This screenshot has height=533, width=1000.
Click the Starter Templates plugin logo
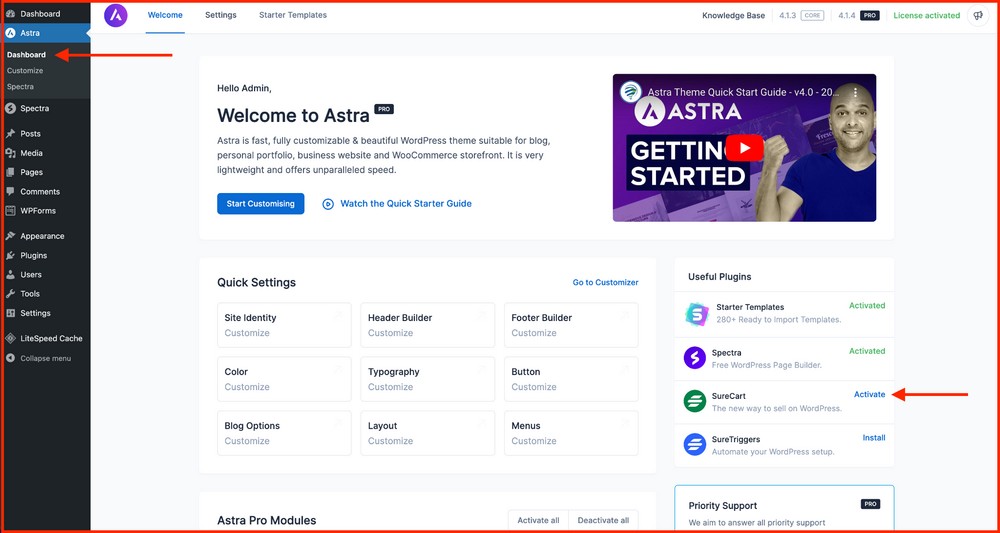[x=696, y=314]
